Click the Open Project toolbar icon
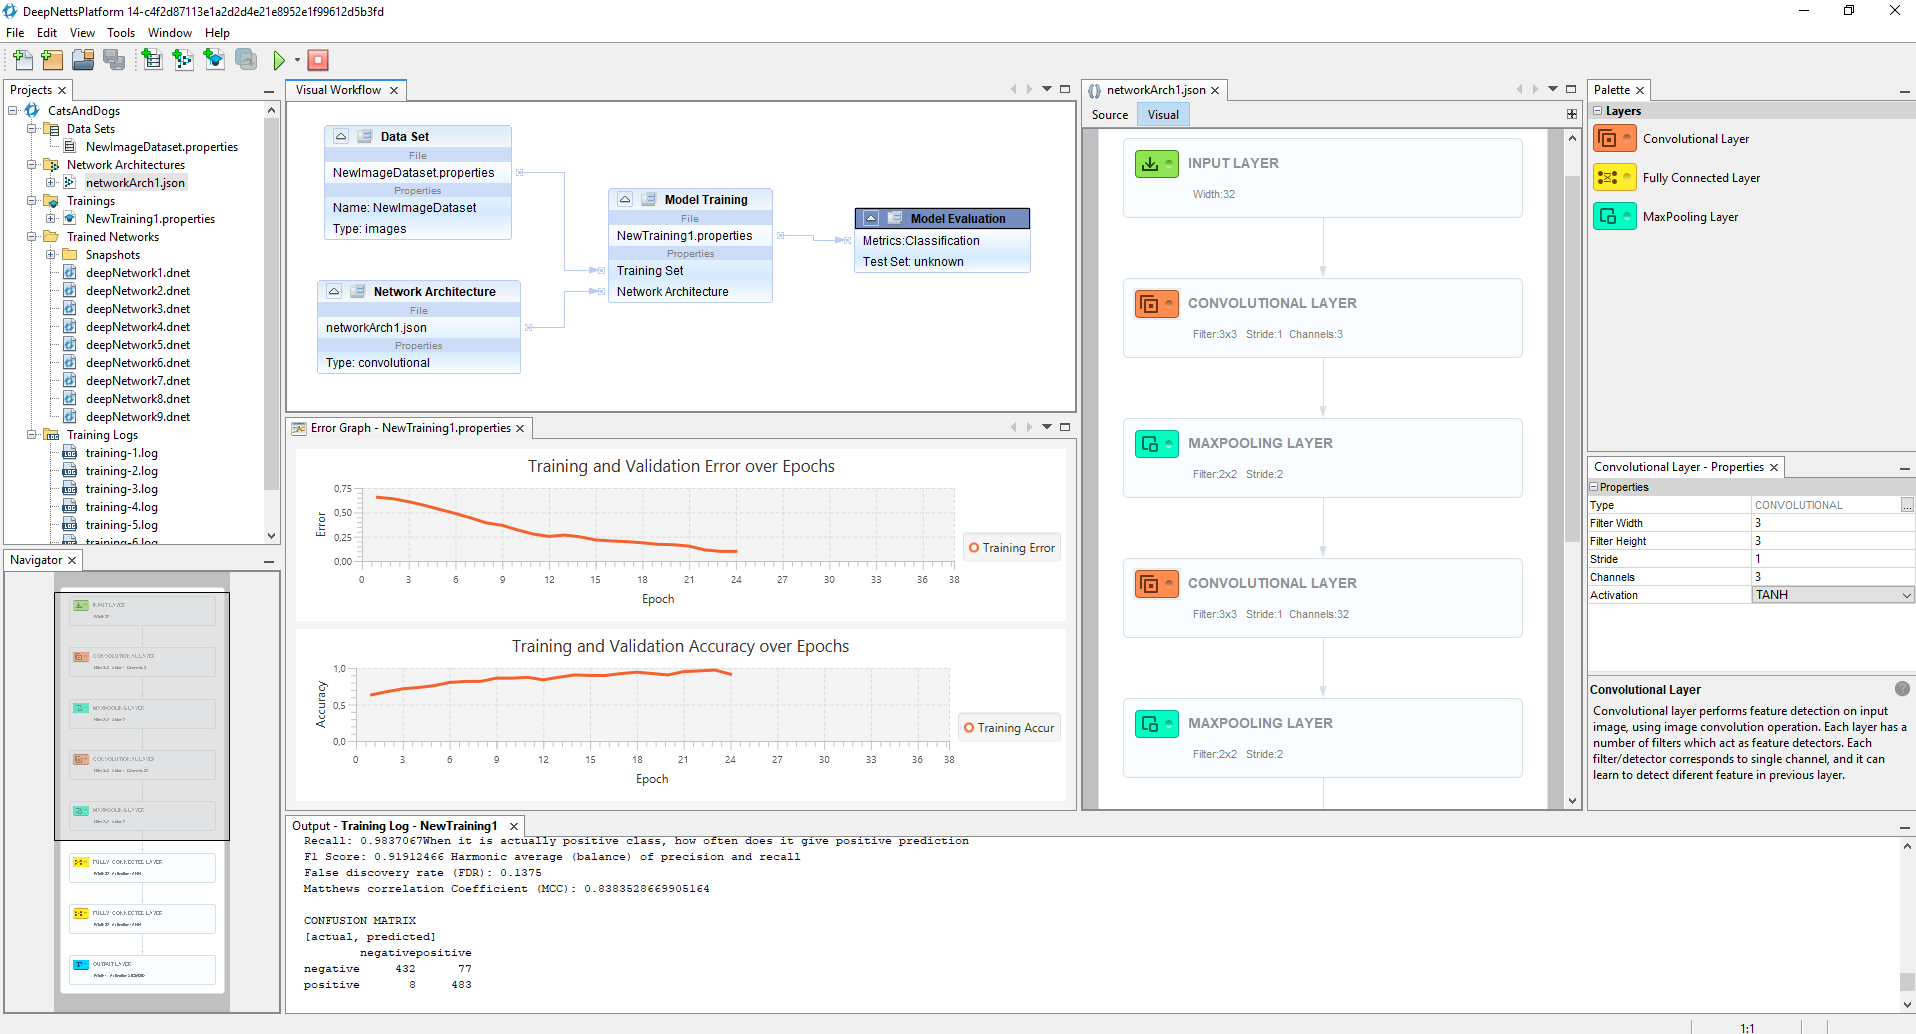The height and width of the screenshot is (1034, 1916). click(x=83, y=60)
